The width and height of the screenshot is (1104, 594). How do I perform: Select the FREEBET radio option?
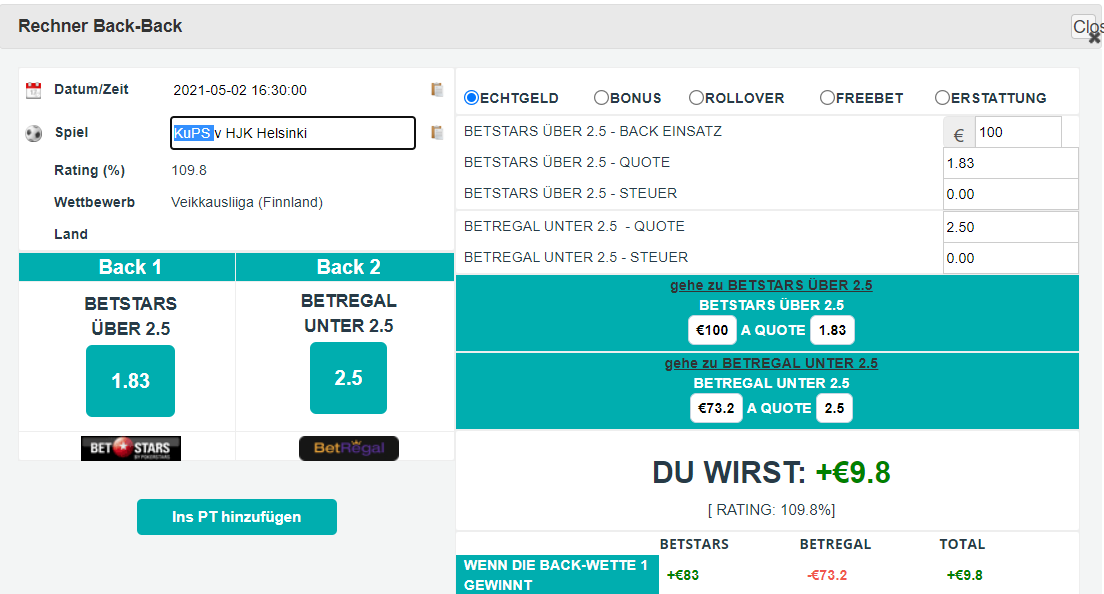pos(827,98)
